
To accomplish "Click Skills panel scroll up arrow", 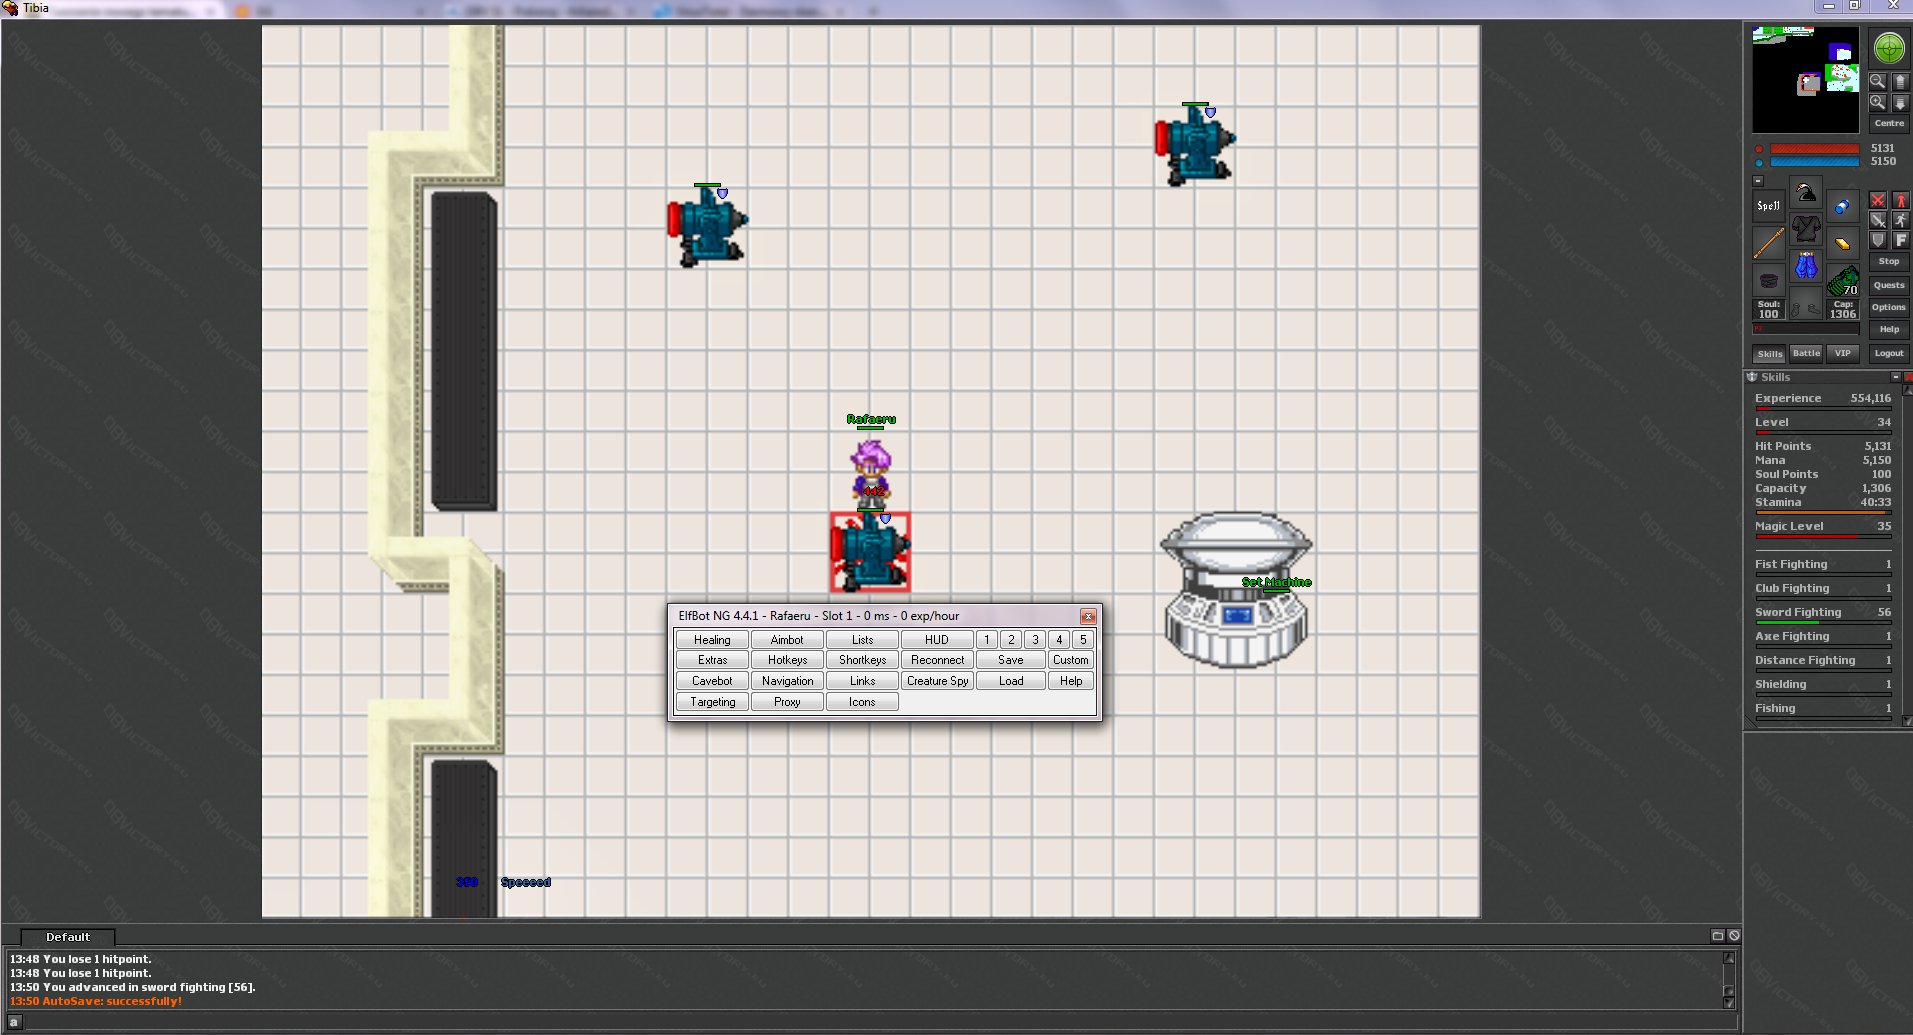I will tap(1907, 390).
